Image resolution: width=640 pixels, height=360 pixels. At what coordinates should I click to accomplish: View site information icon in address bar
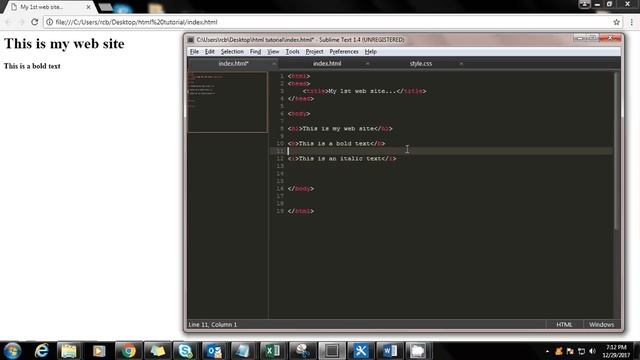(49, 22)
